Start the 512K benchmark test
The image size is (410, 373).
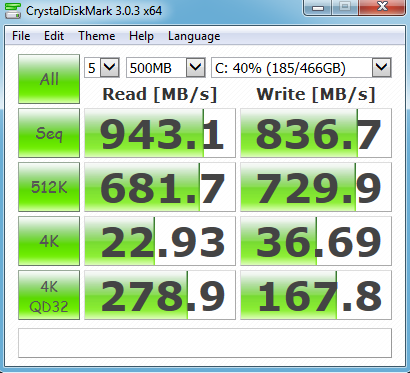pyautogui.click(x=49, y=187)
